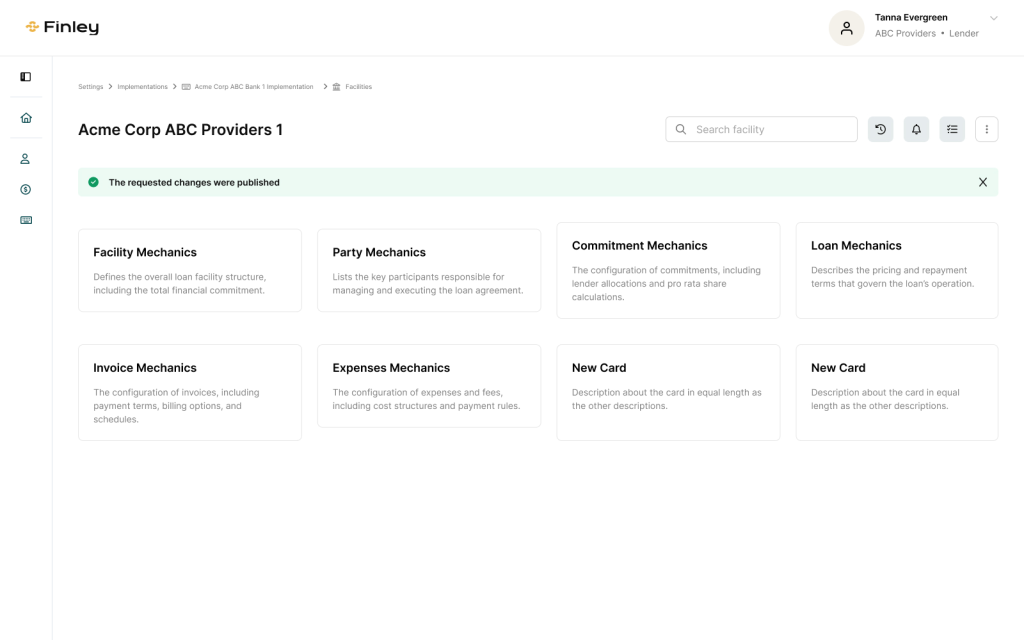Viewport: 1024px width, 640px height.
Task: Open the dollar payments sidebar icon
Action: (26, 189)
